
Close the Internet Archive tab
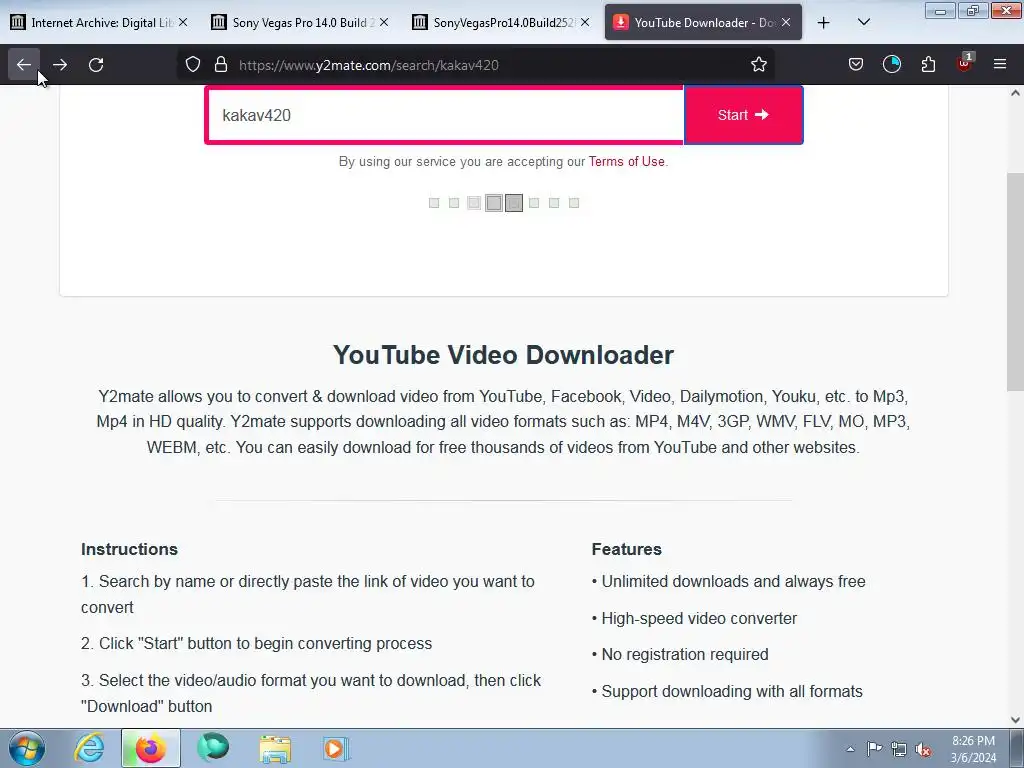pyautogui.click(x=184, y=22)
